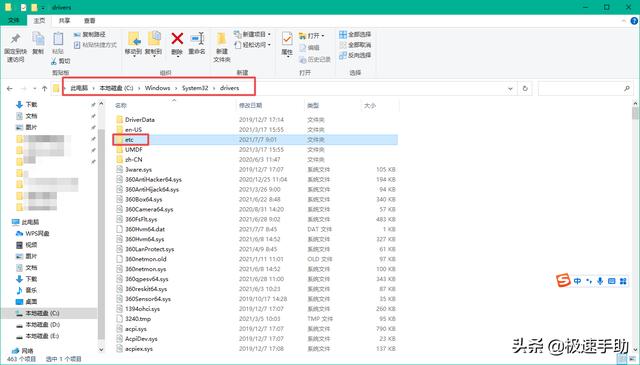Click the New Folder icon
This screenshot has height=365, width=640.
pyautogui.click(x=222, y=39)
